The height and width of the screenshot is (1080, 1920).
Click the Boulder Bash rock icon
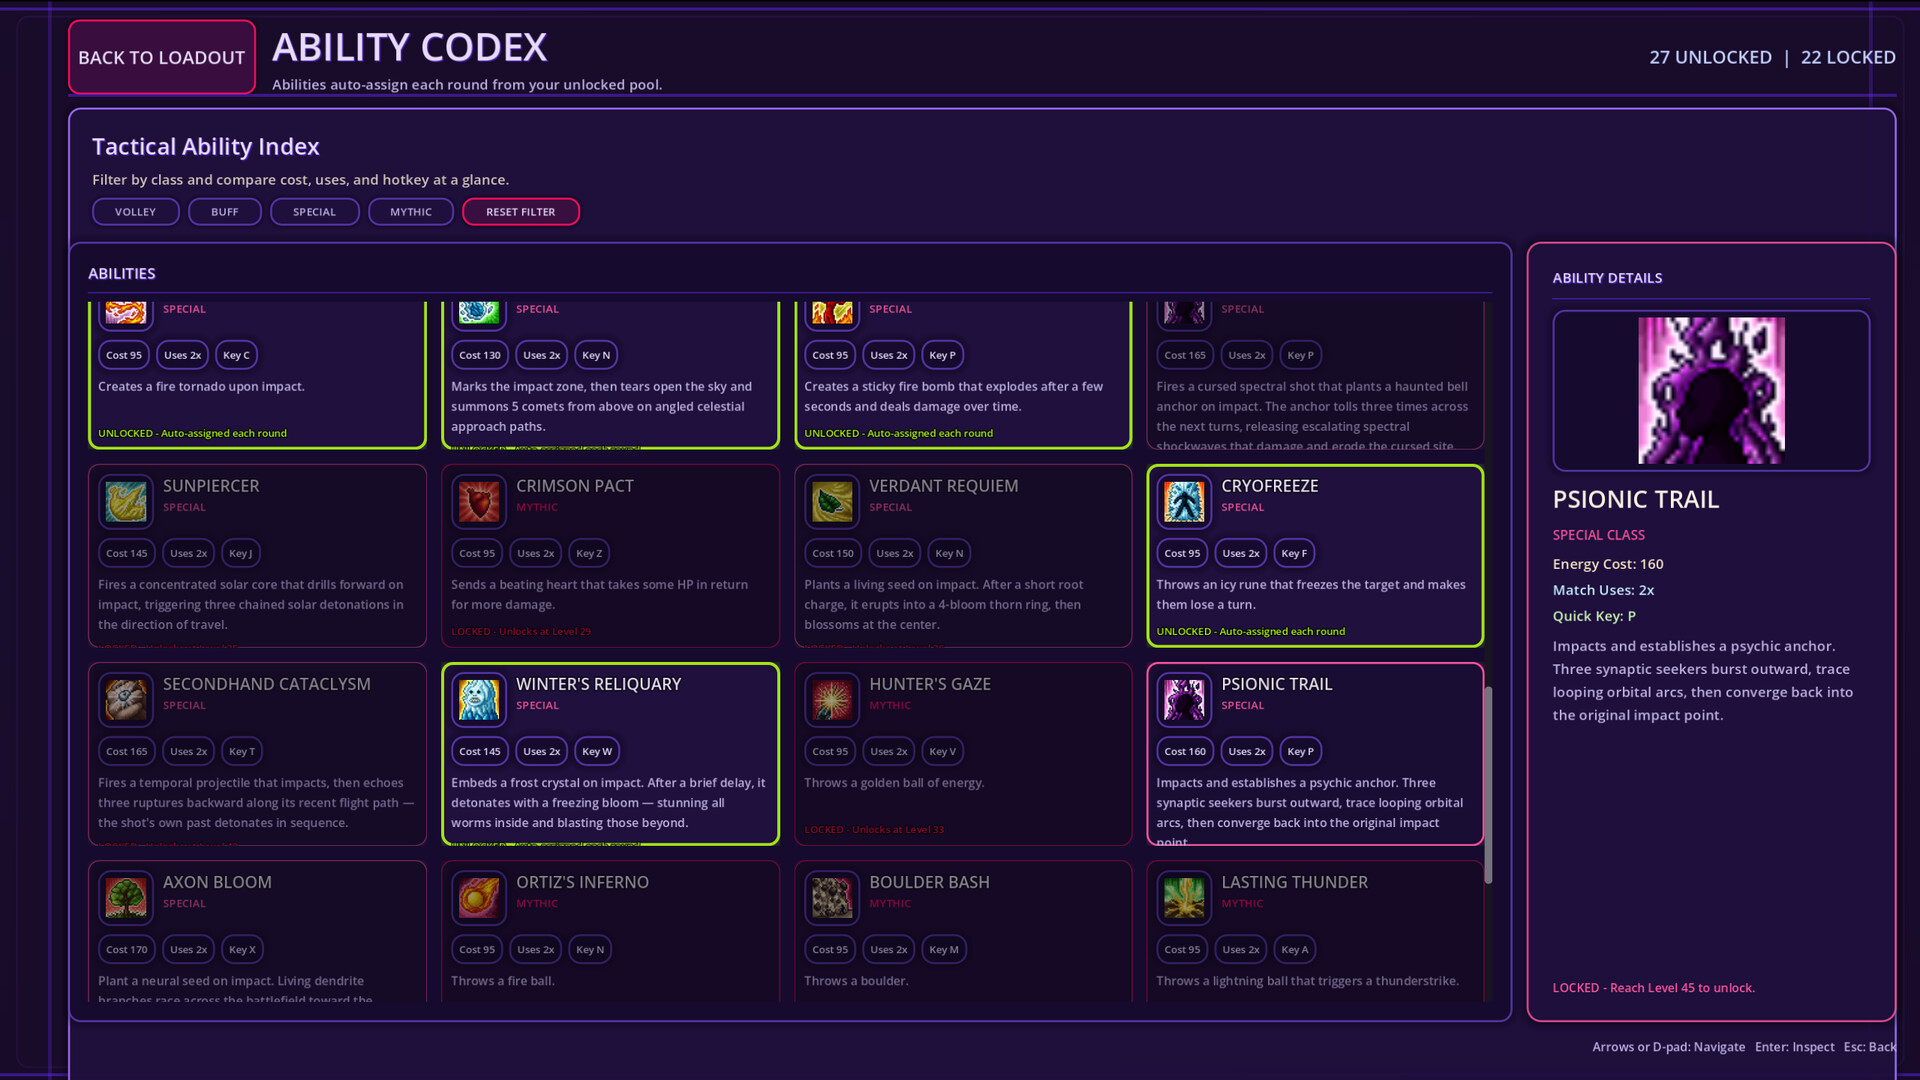[x=832, y=897]
